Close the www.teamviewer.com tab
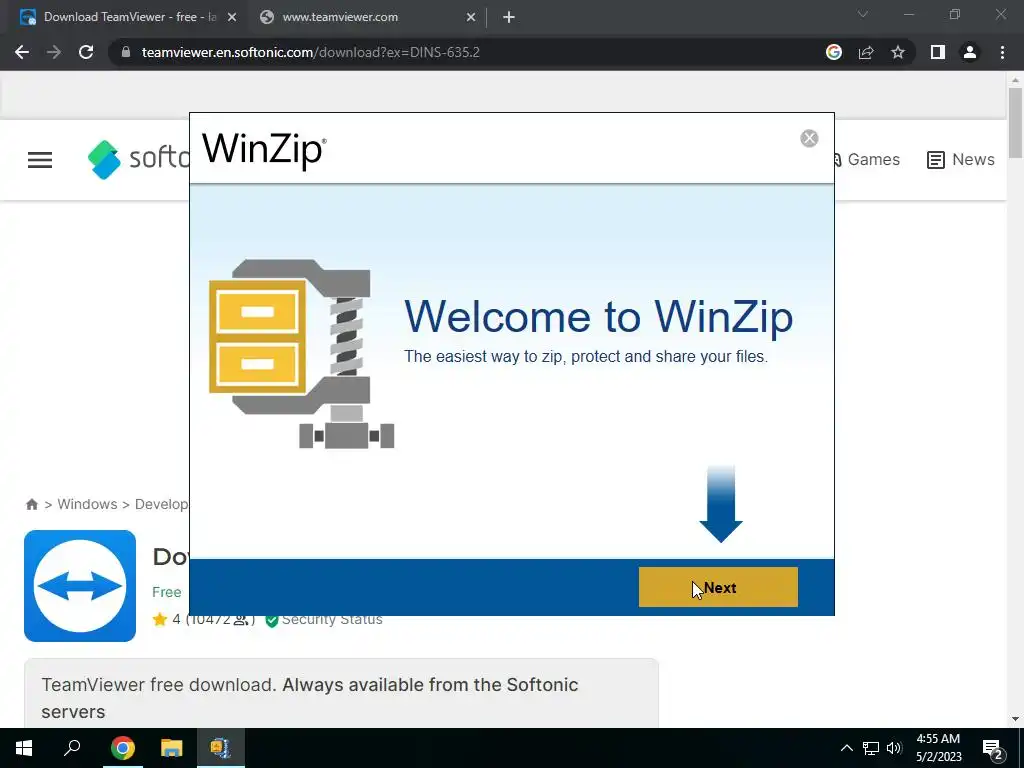Image resolution: width=1024 pixels, height=768 pixels. (471, 17)
